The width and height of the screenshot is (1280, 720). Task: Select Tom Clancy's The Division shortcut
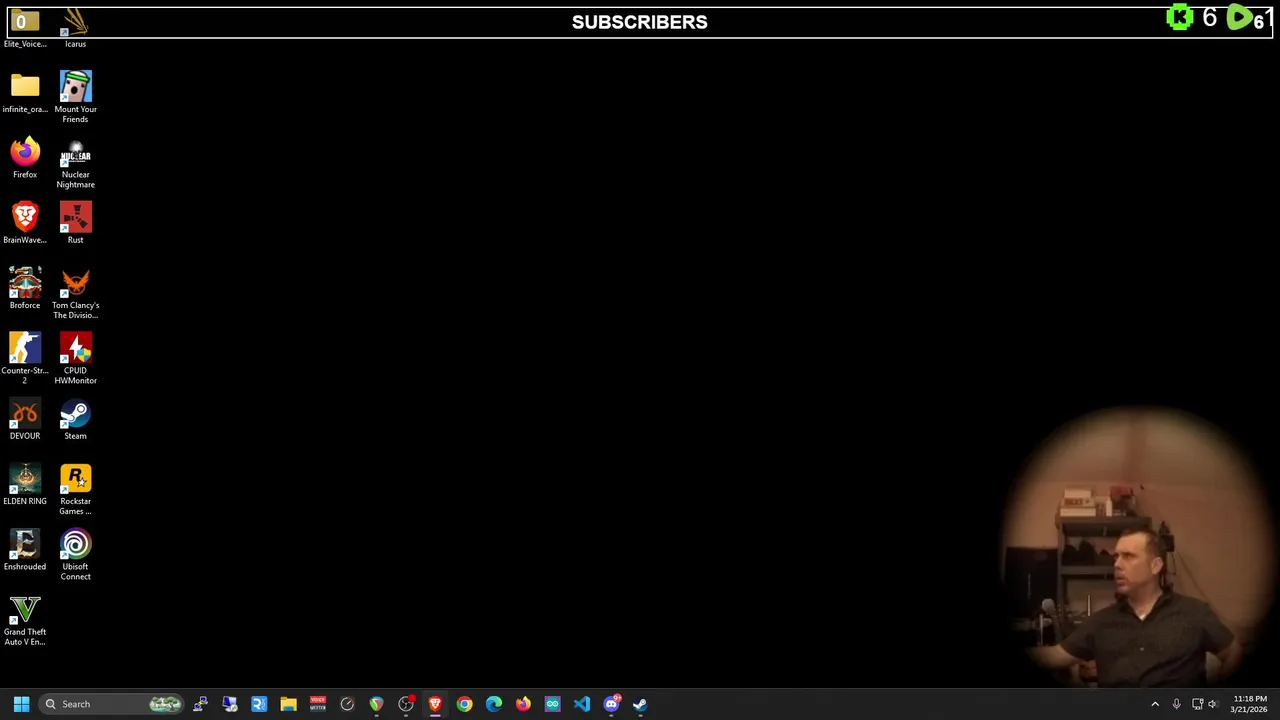point(75,293)
